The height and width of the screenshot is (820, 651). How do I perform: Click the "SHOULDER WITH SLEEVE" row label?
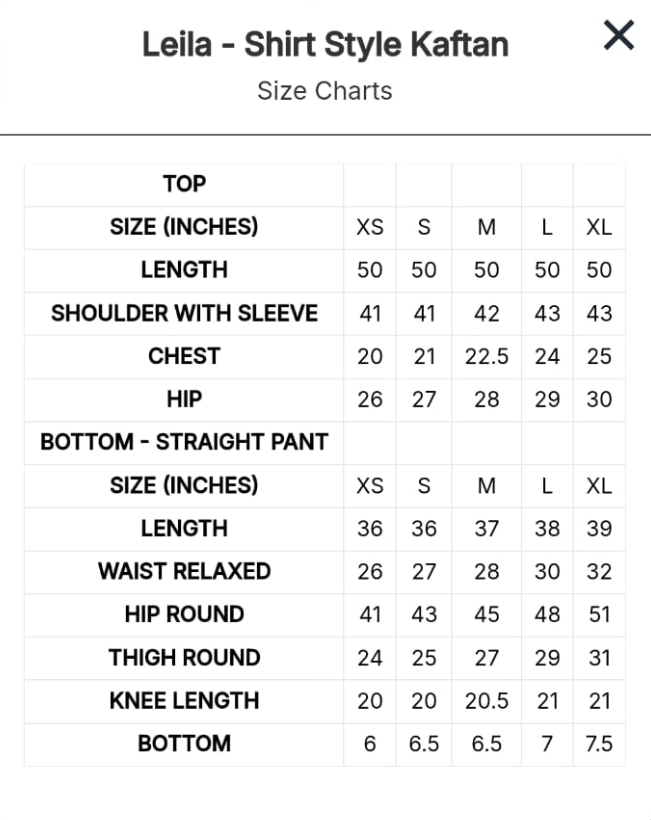[x=184, y=313]
